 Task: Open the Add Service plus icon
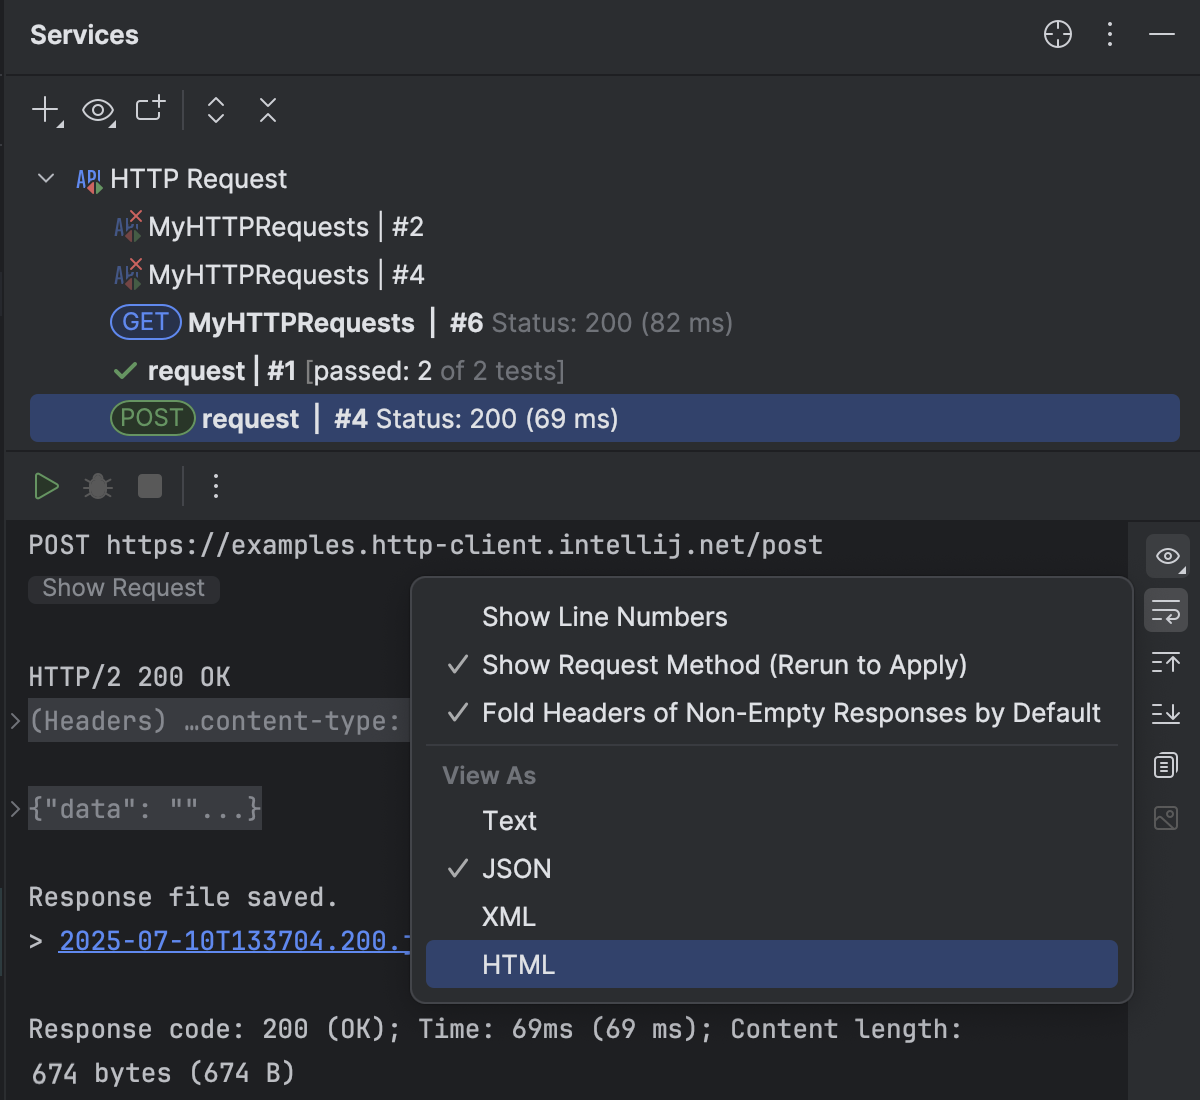coord(44,110)
